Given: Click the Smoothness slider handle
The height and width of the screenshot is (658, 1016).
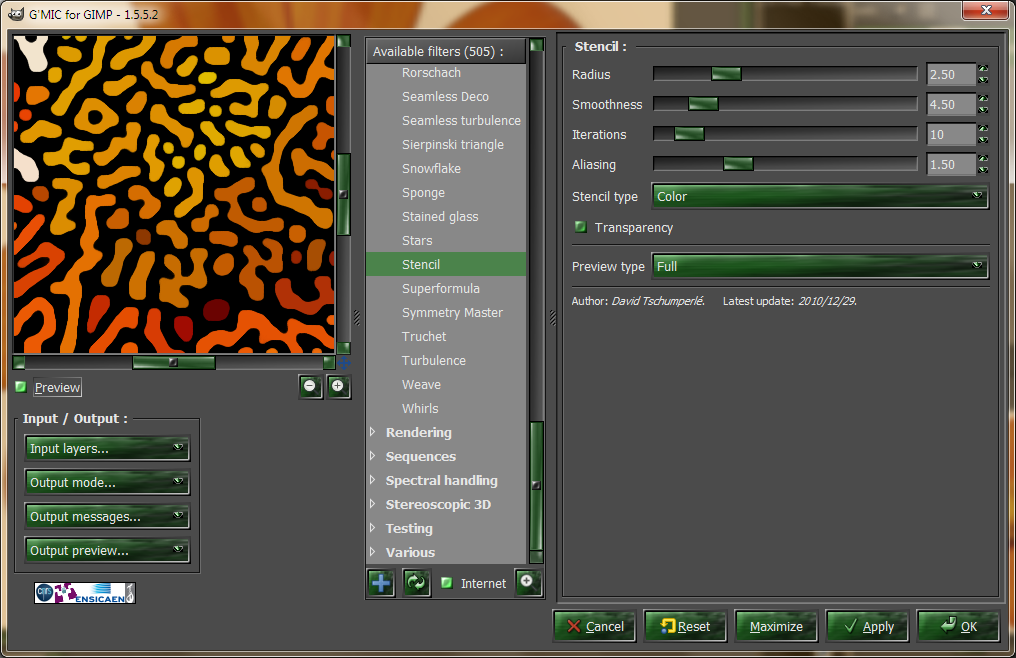Looking at the screenshot, I should click(x=703, y=104).
